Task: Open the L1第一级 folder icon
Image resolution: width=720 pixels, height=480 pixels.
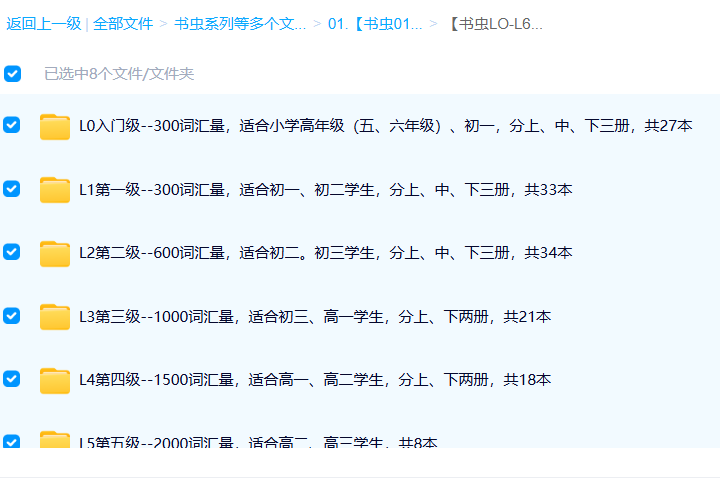Action: tap(55, 190)
